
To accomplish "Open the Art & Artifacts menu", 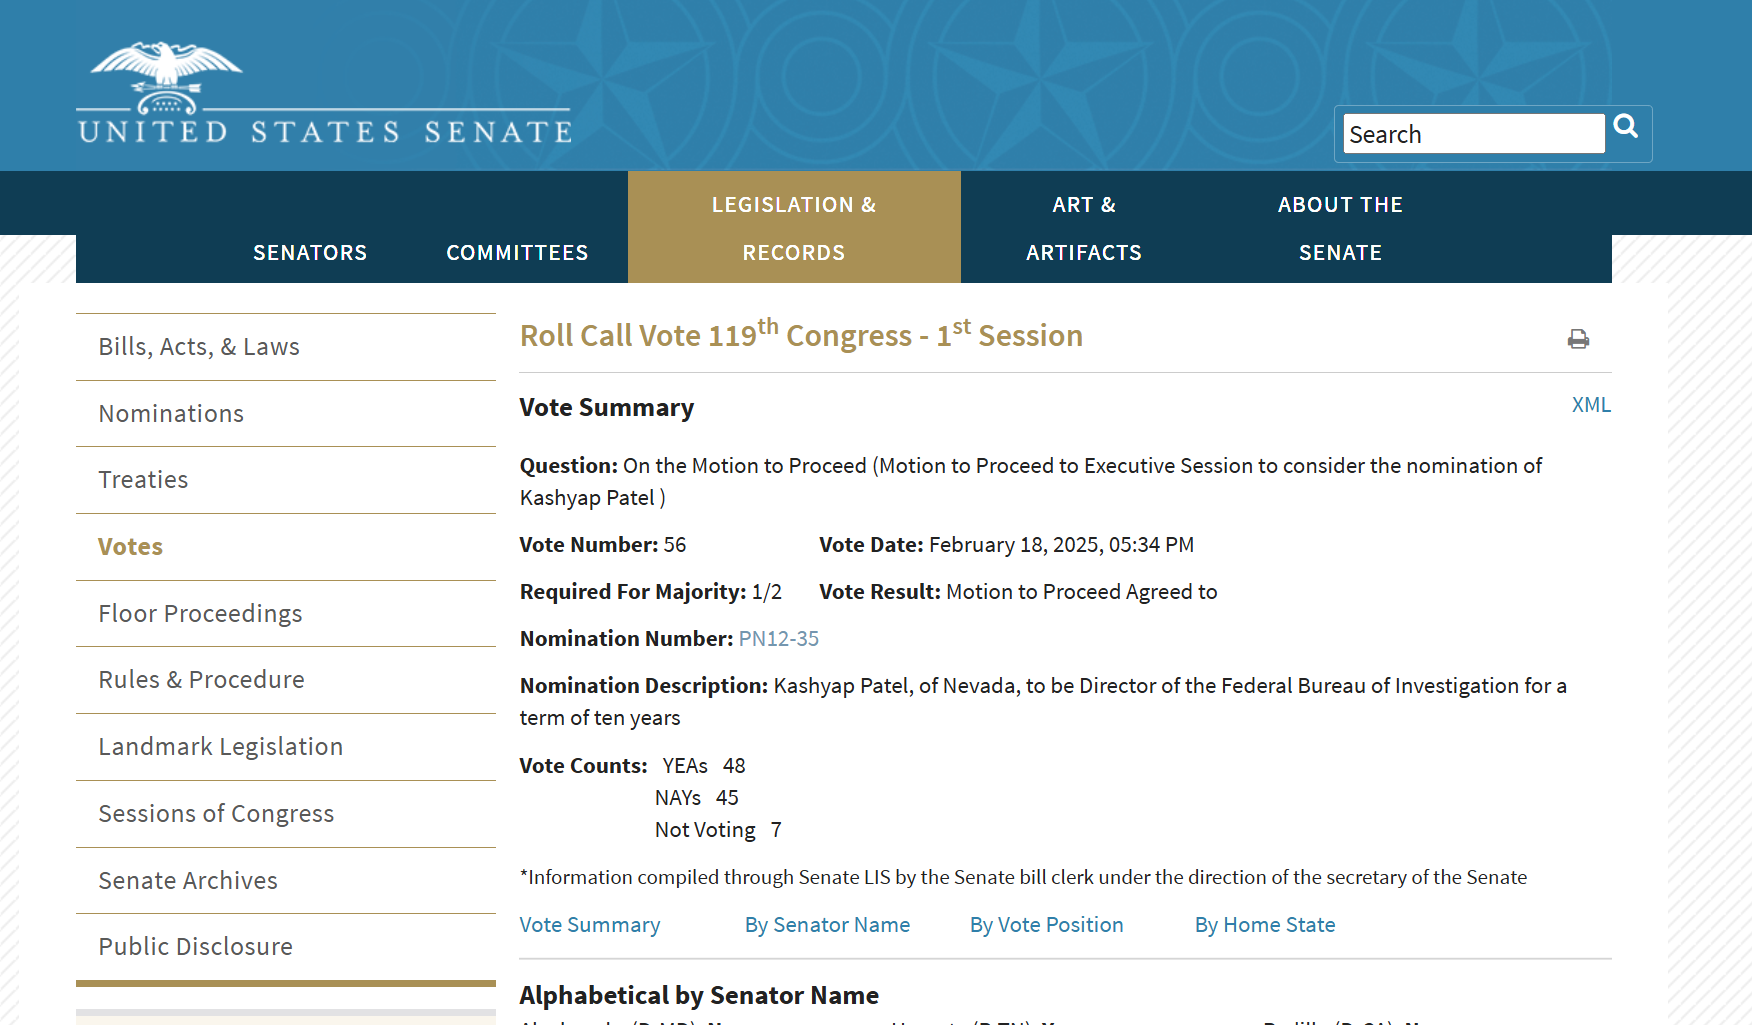I will 1084,228.
